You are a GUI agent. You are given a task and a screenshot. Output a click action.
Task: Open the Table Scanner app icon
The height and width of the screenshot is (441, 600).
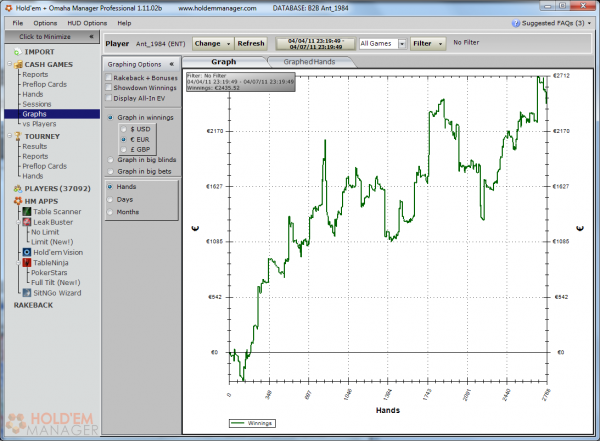pyautogui.click(x=27, y=211)
